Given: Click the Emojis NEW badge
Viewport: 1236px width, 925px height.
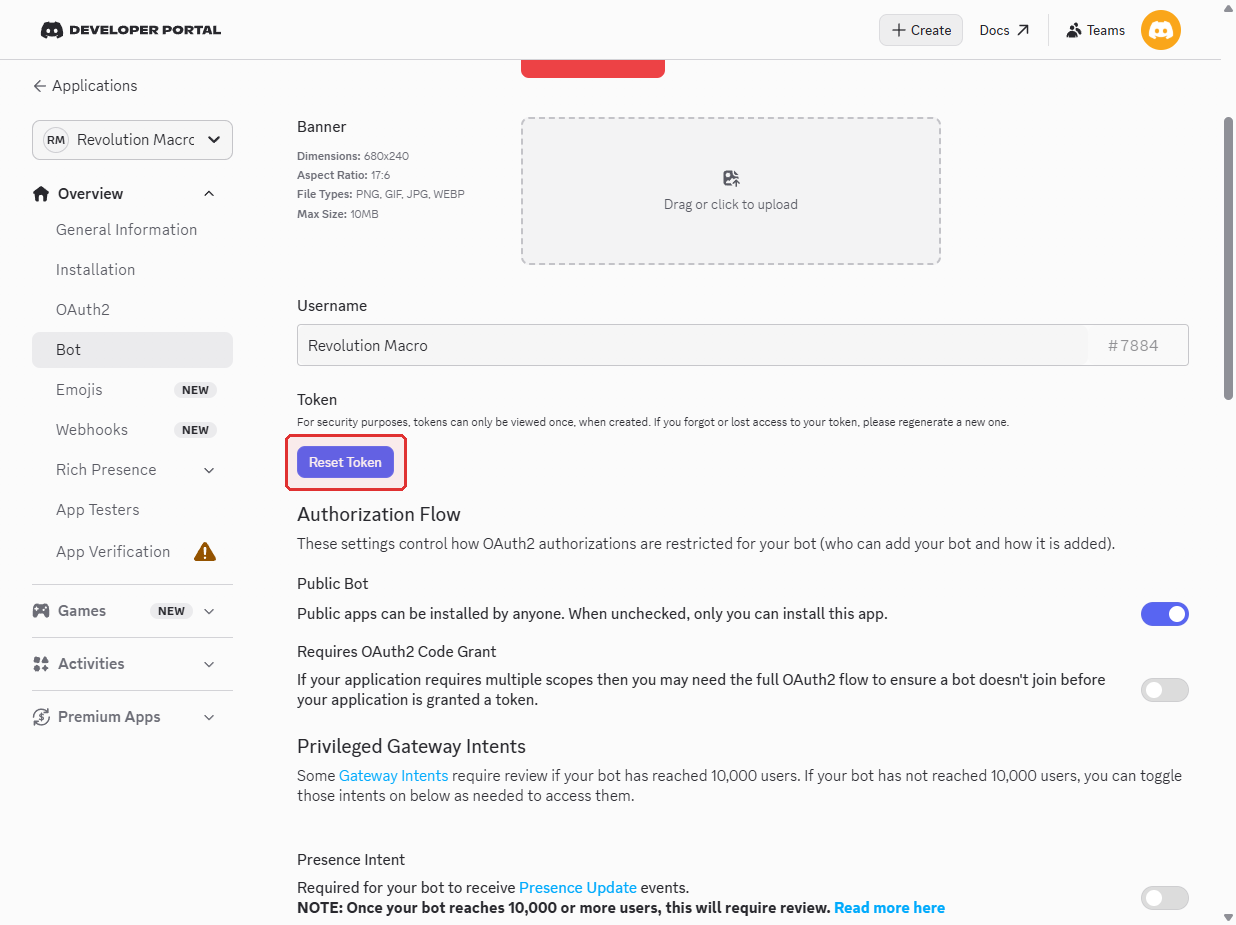Looking at the screenshot, I should (195, 390).
